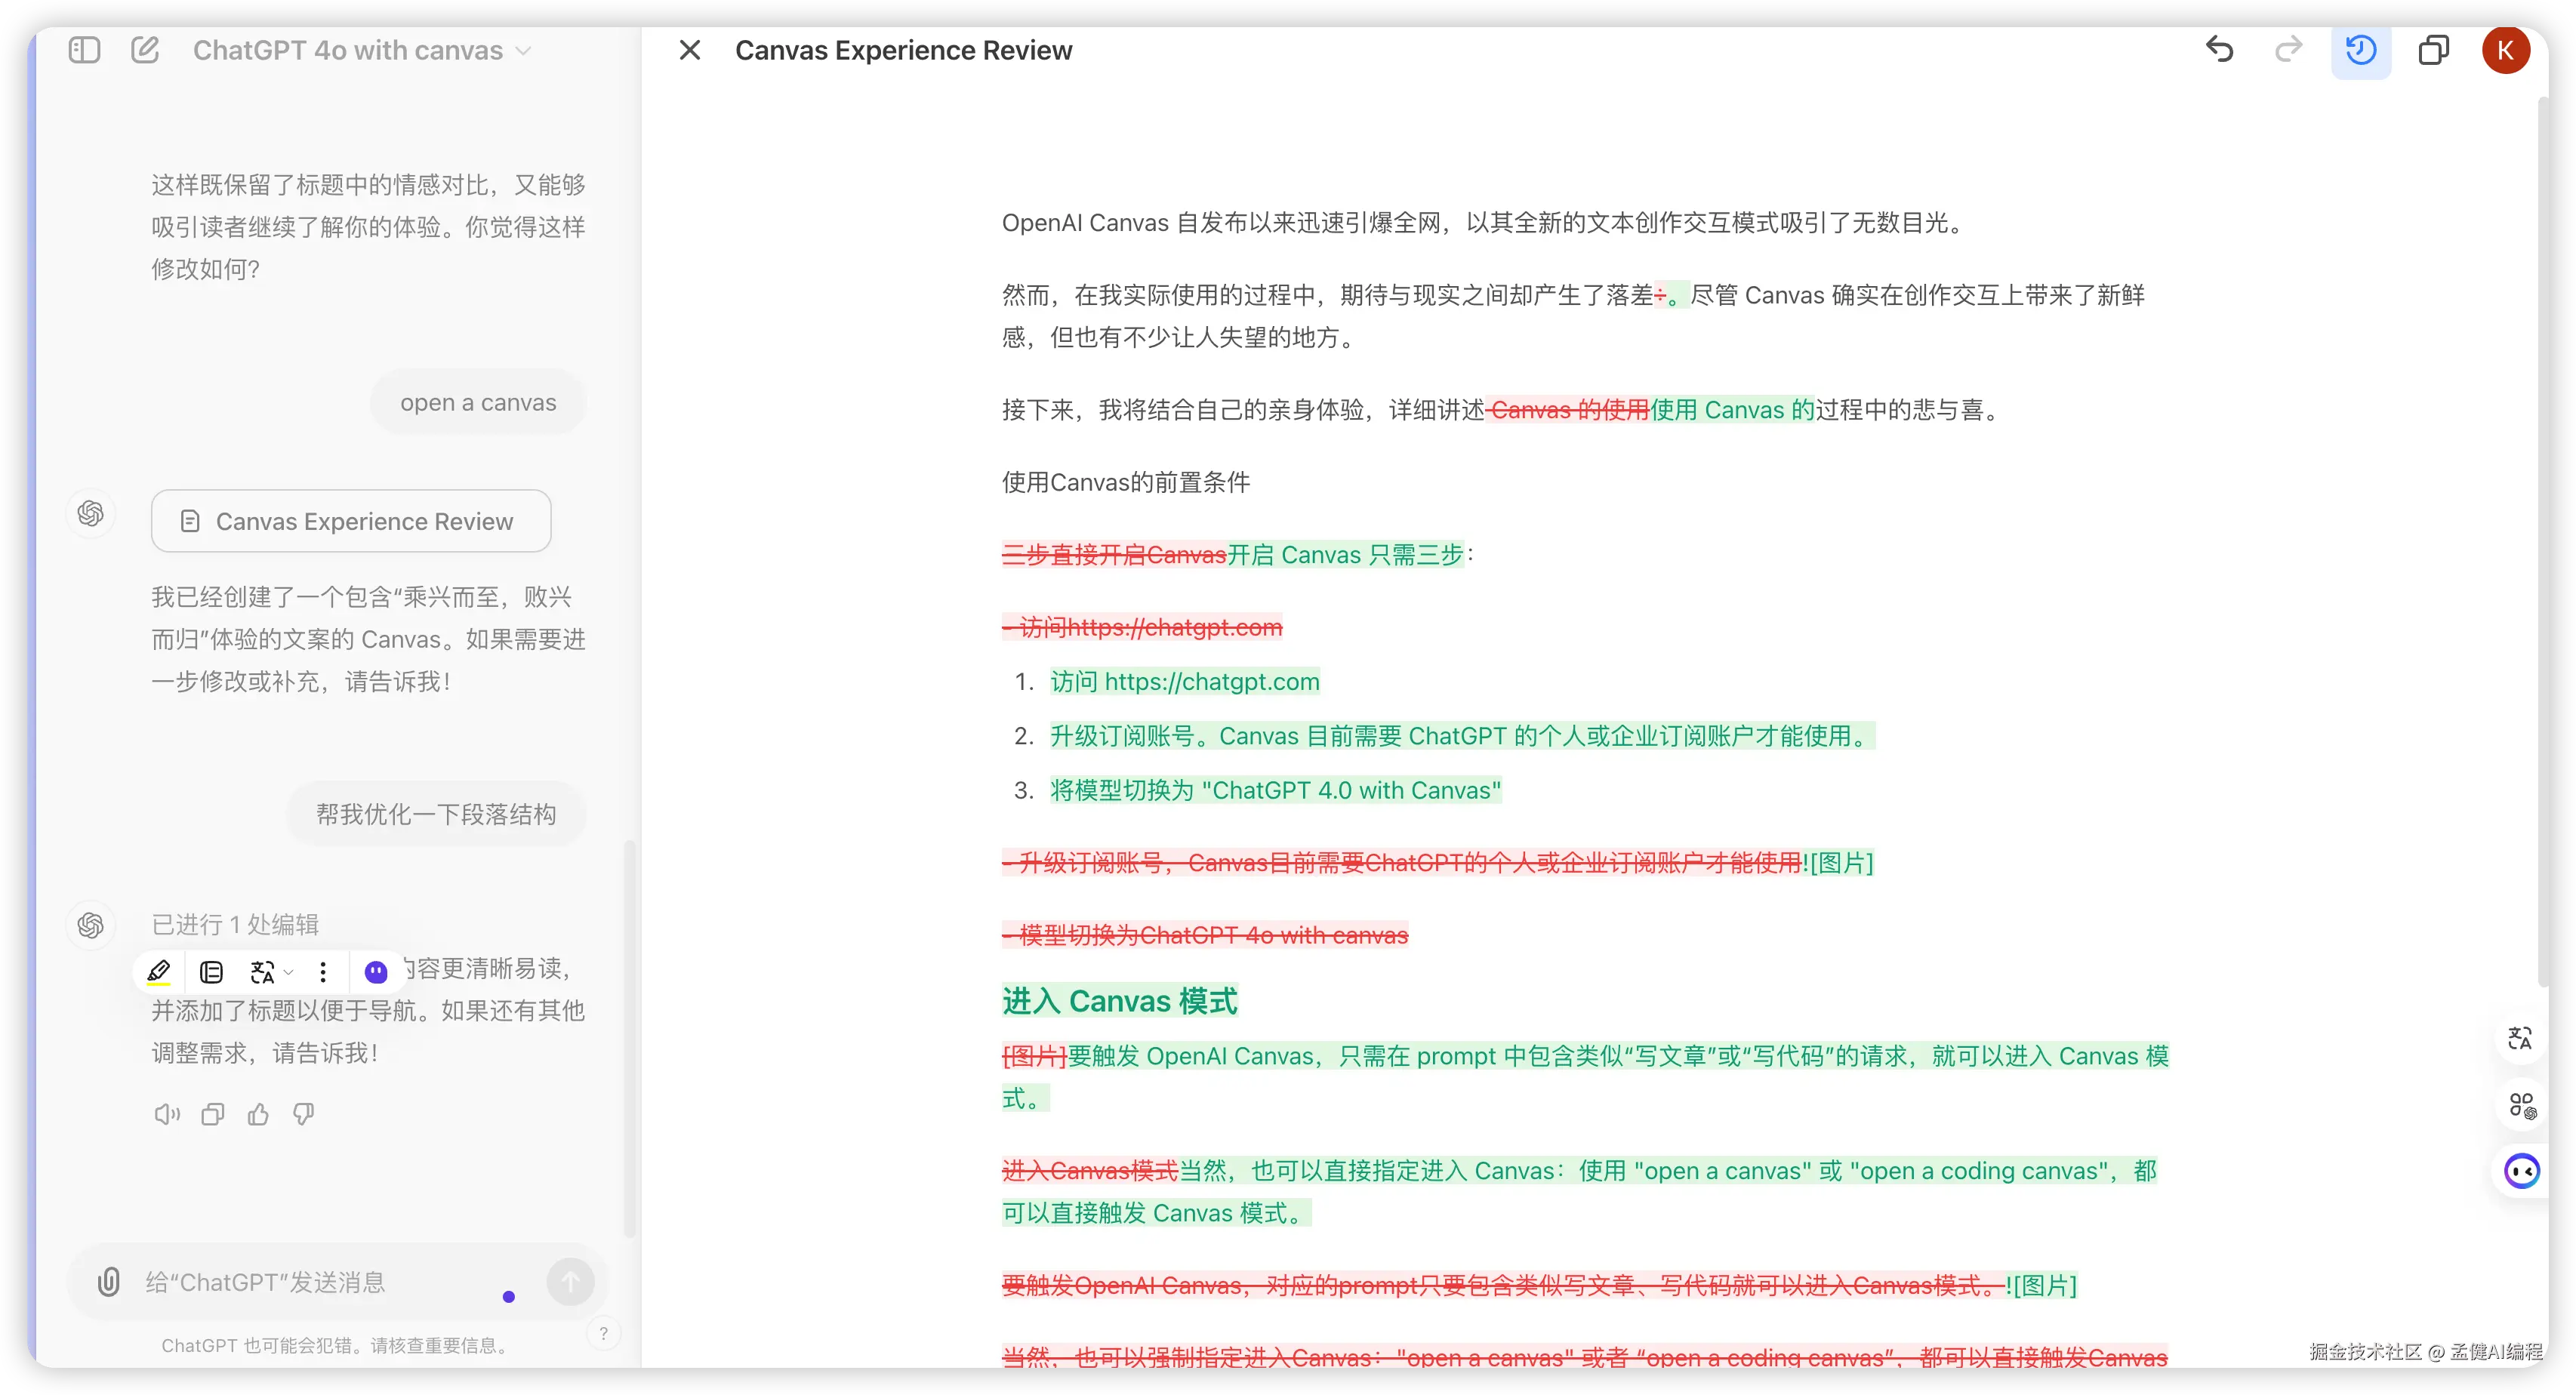Undo the last canvas edit
The height and width of the screenshot is (1395, 2576).
click(x=2219, y=50)
